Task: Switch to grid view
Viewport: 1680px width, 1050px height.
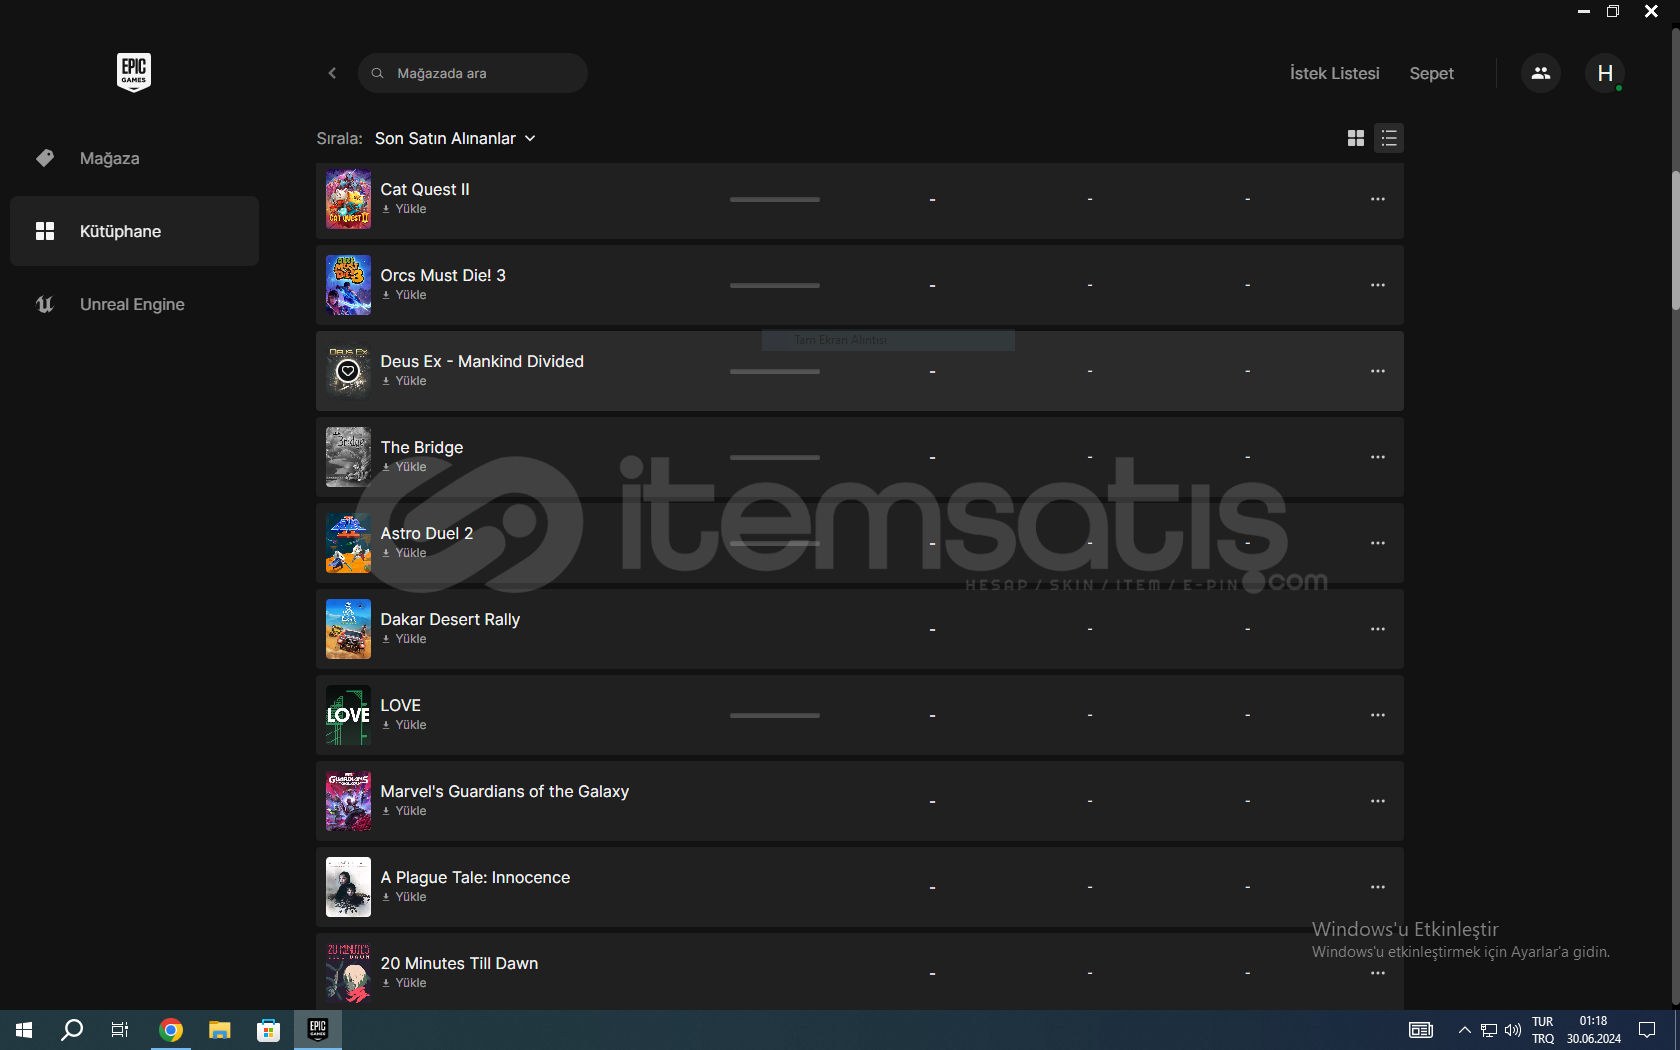Action: pos(1355,138)
